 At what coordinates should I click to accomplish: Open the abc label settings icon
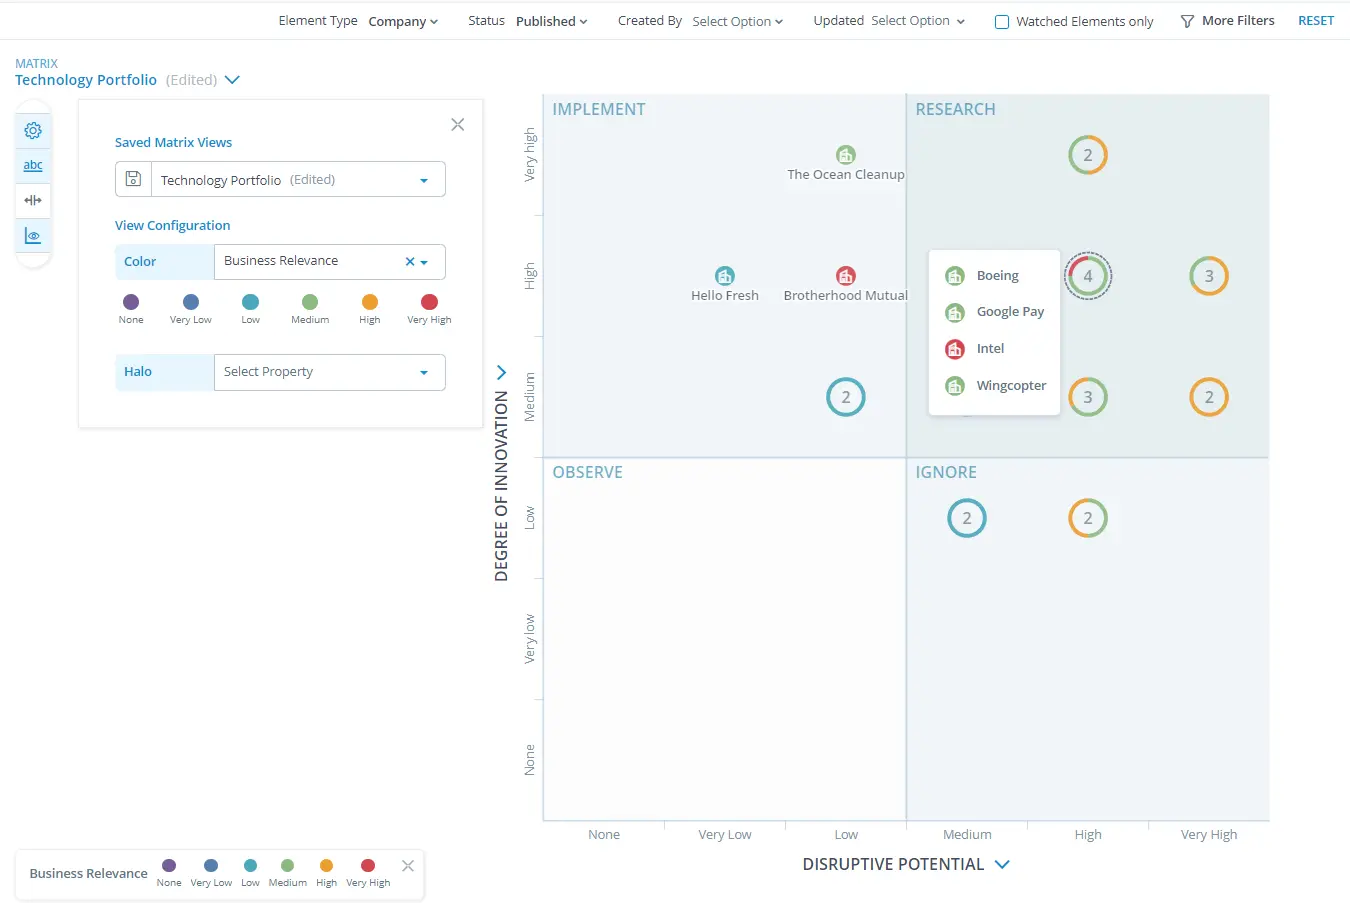pos(33,166)
